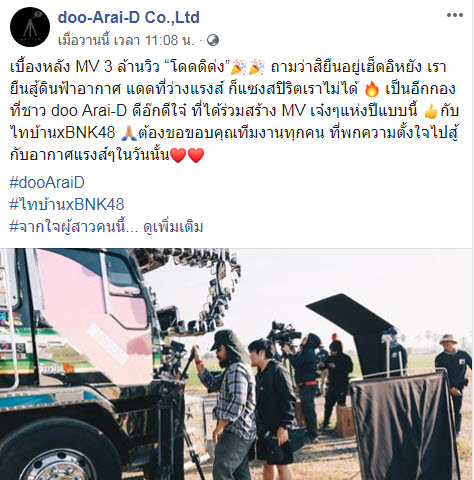Click the post text mentioning โดดดิด่ง

click(233, 111)
